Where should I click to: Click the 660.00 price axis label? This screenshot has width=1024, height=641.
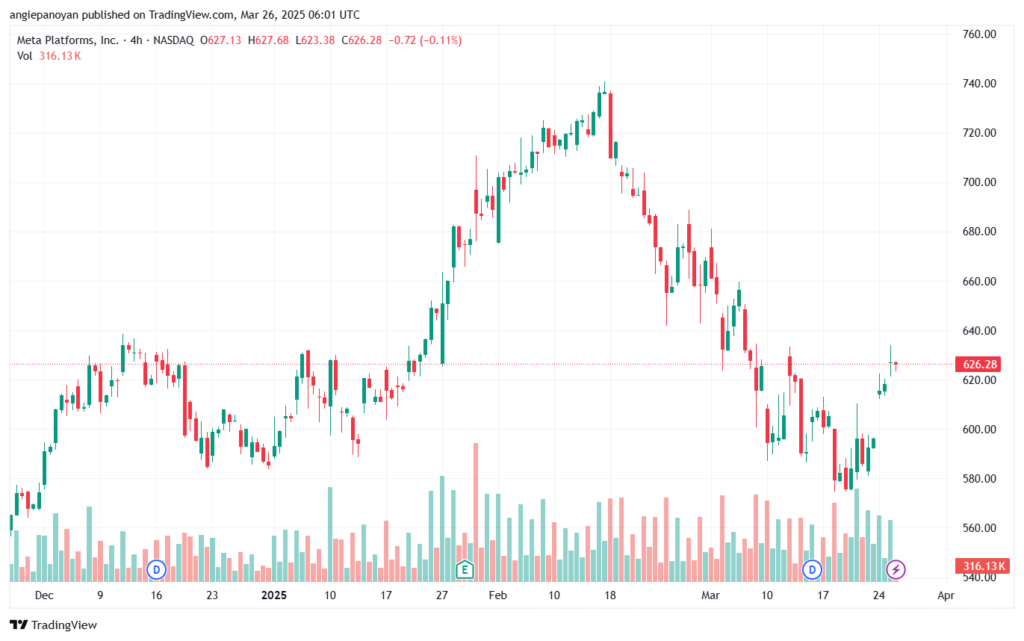point(980,281)
